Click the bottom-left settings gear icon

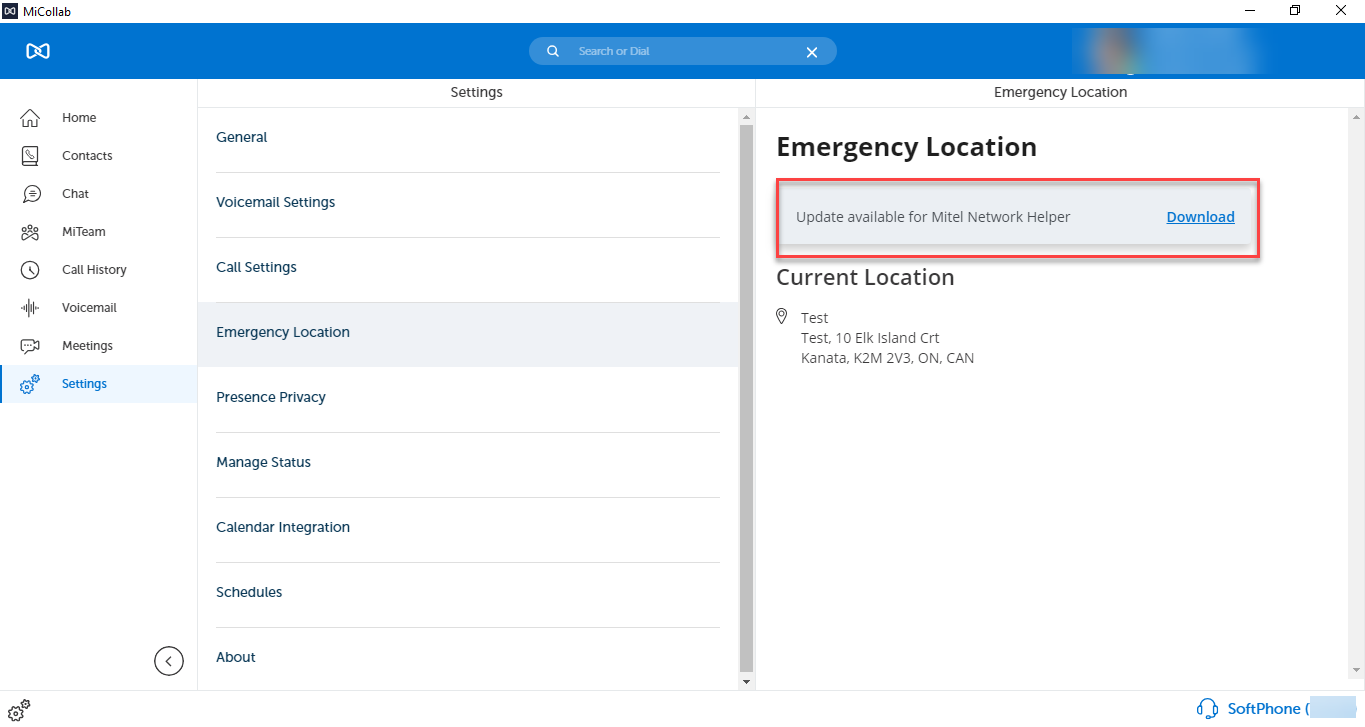tap(18, 710)
